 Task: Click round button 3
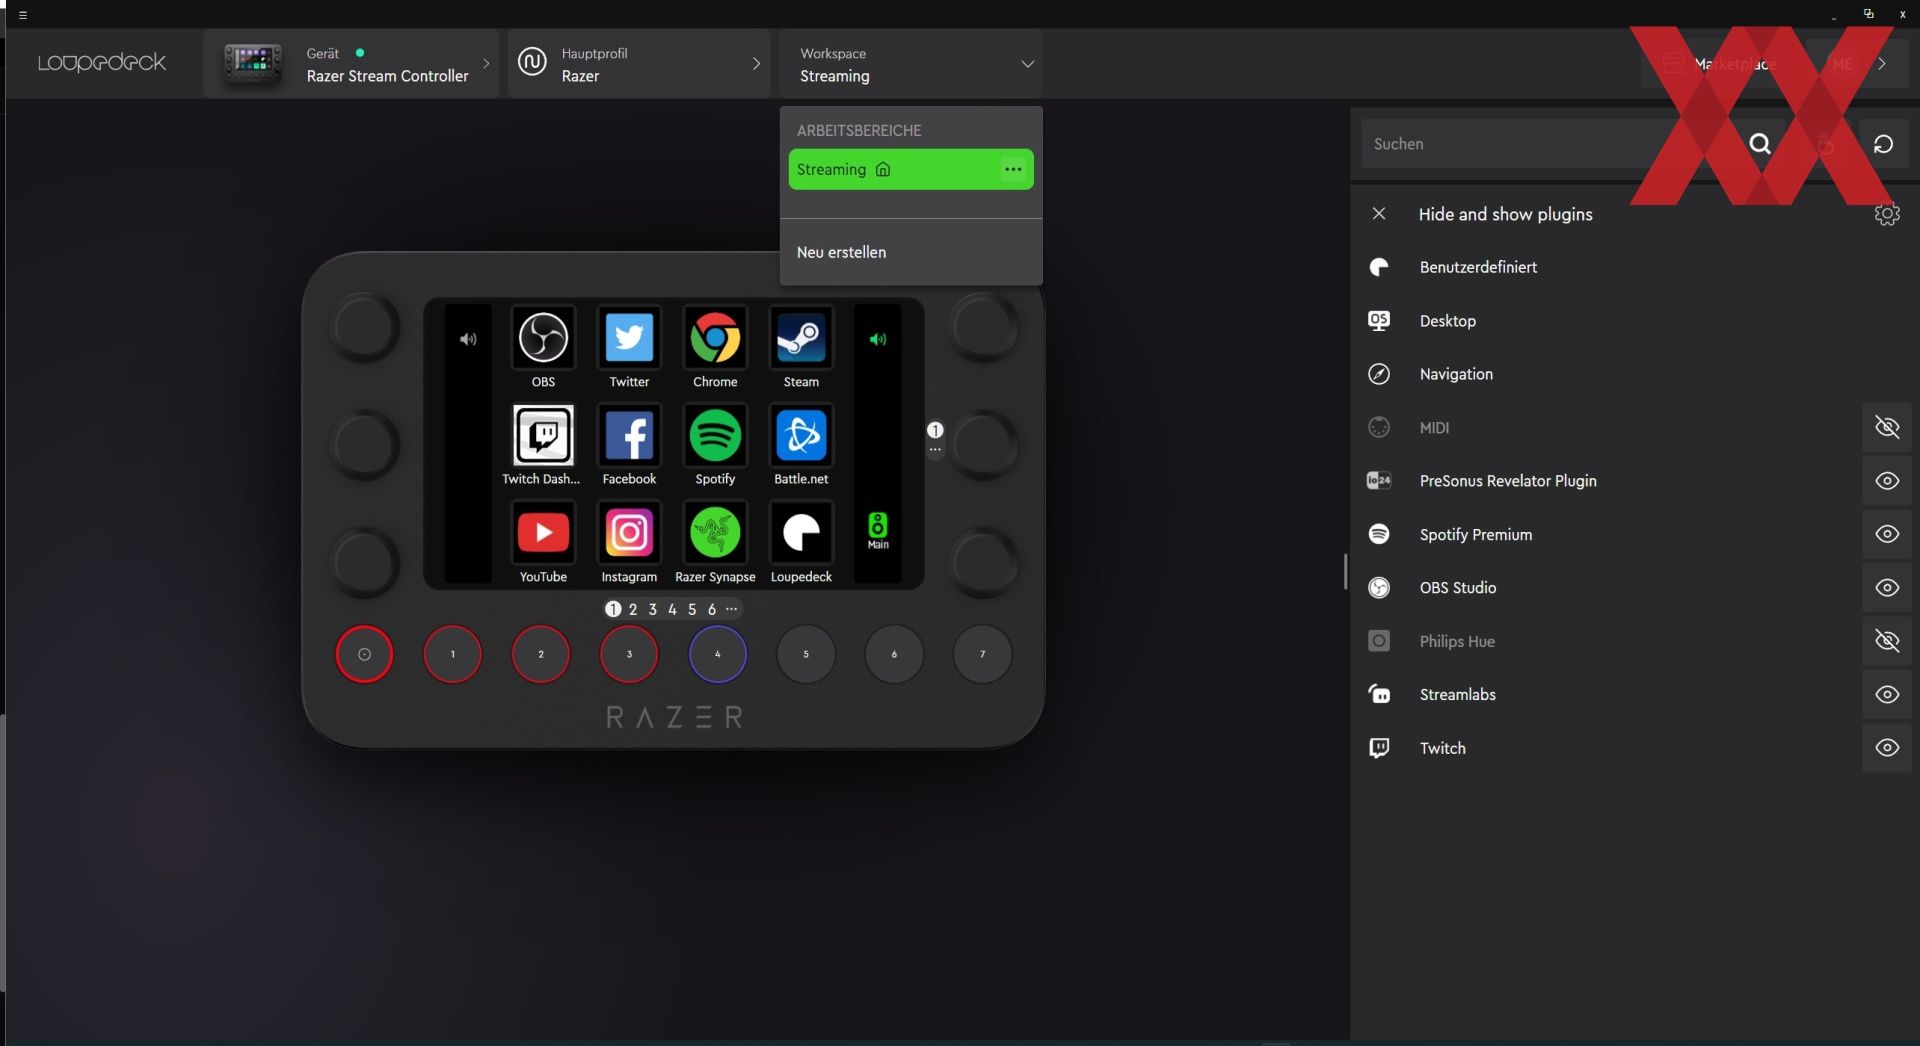coord(629,654)
